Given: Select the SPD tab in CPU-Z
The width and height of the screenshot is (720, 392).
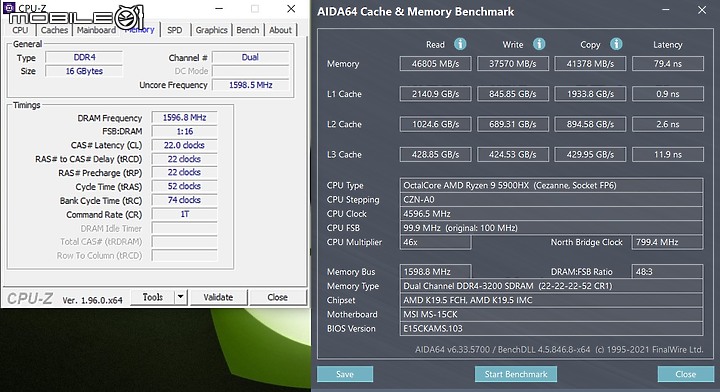Looking at the screenshot, I should click(x=174, y=30).
